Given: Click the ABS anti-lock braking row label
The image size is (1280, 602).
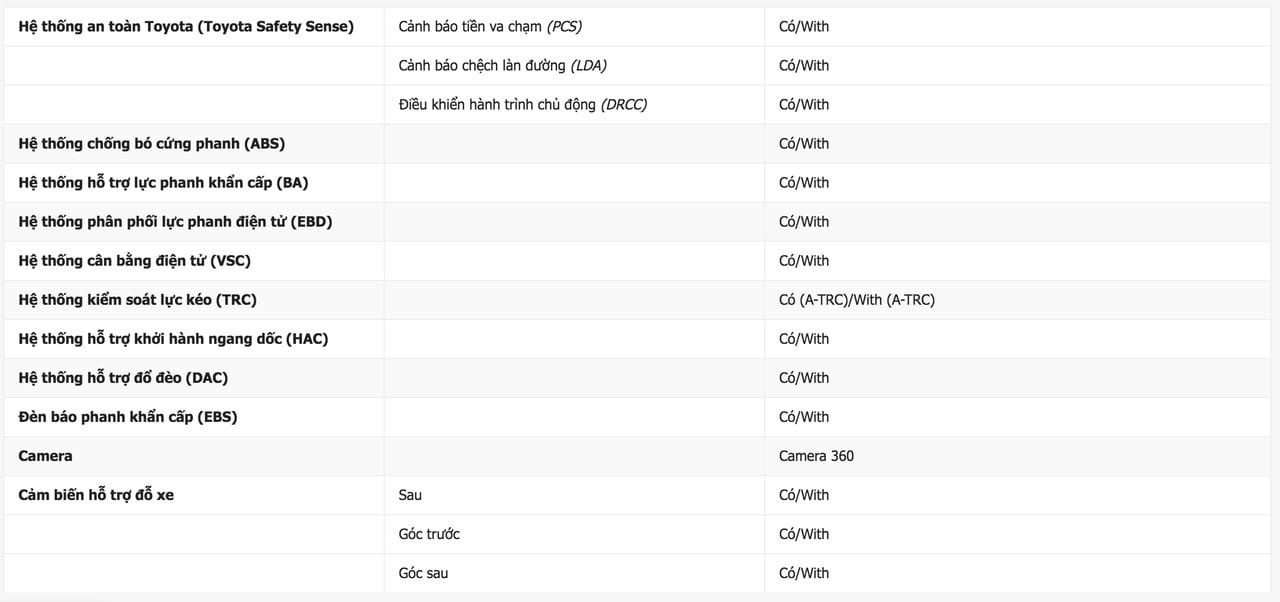Looking at the screenshot, I should (151, 144).
